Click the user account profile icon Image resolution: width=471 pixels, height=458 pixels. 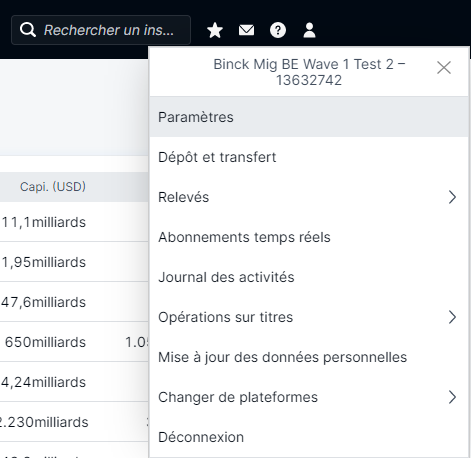(309, 30)
